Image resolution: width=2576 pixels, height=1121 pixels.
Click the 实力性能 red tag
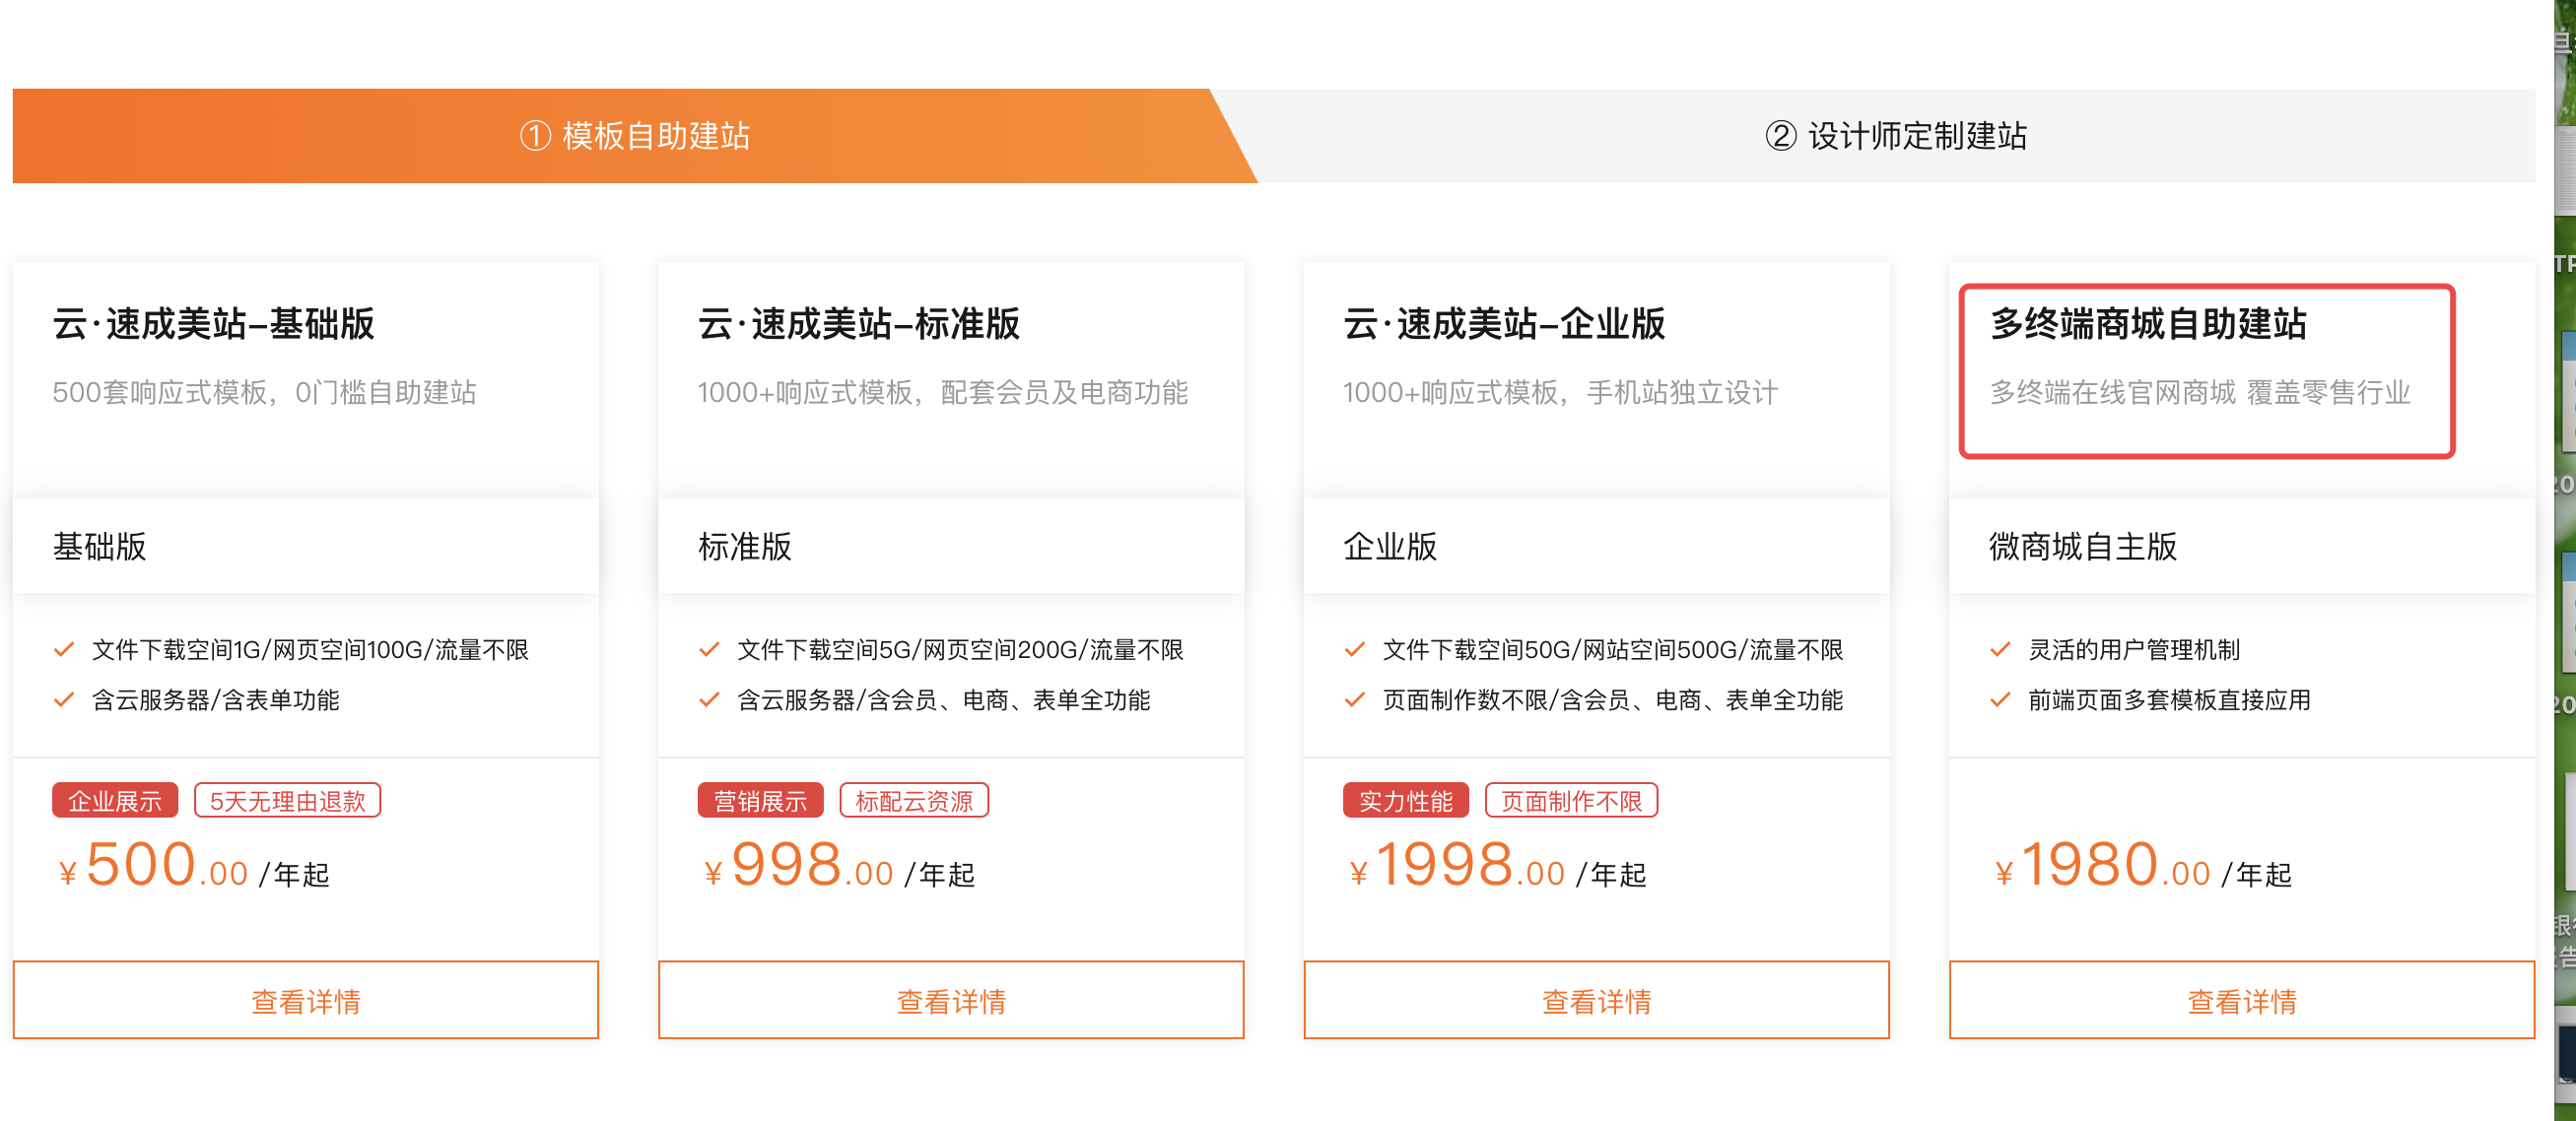pos(1405,801)
